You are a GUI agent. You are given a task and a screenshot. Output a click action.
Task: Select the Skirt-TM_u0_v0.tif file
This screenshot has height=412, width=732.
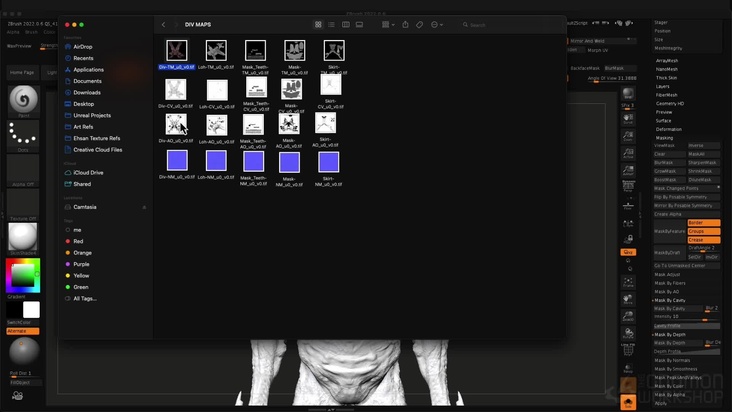334,50
